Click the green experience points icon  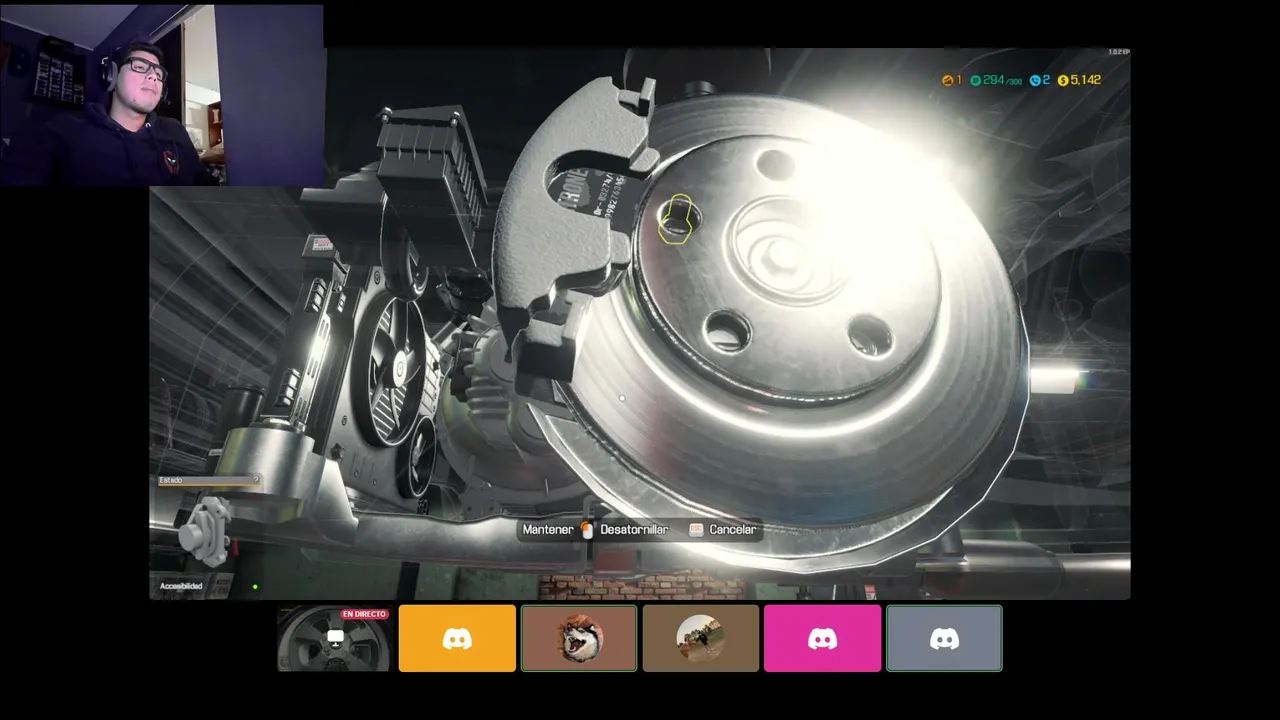click(x=975, y=80)
